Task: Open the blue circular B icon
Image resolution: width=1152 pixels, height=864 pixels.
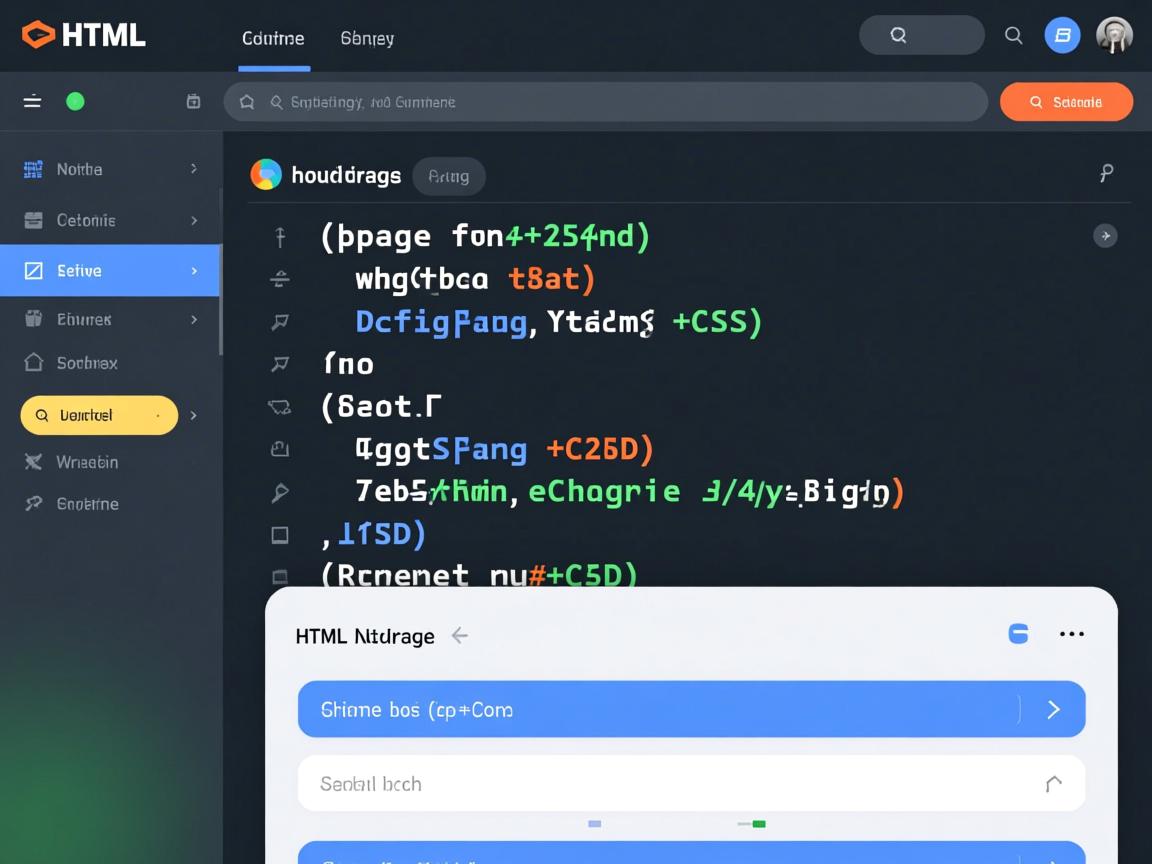Action: pyautogui.click(x=1062, y=35)
